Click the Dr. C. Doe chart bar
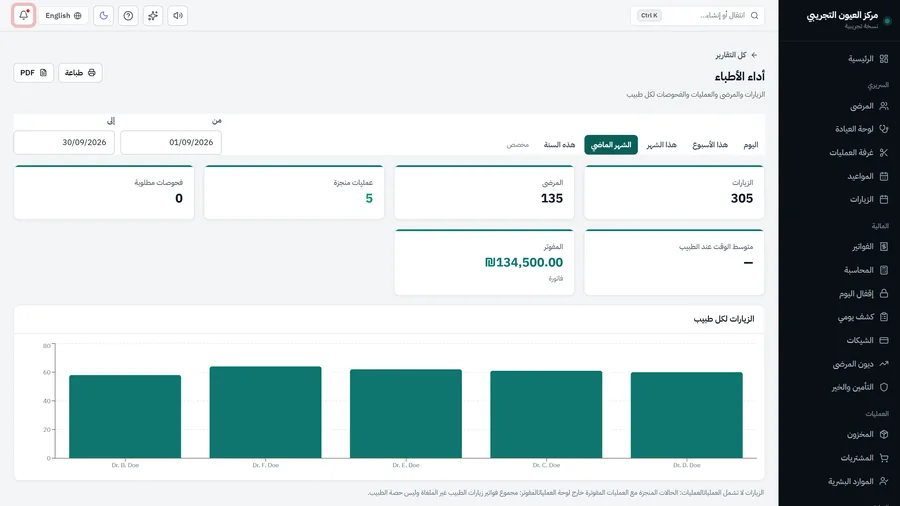Screen dimensions: 900x506 (x=546, y=414)
